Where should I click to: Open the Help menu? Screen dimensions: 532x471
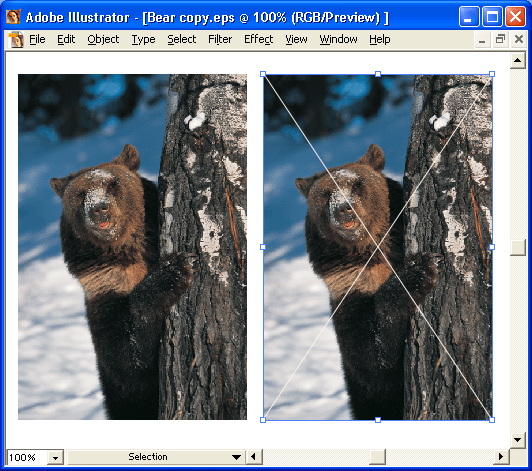[380, 39]
